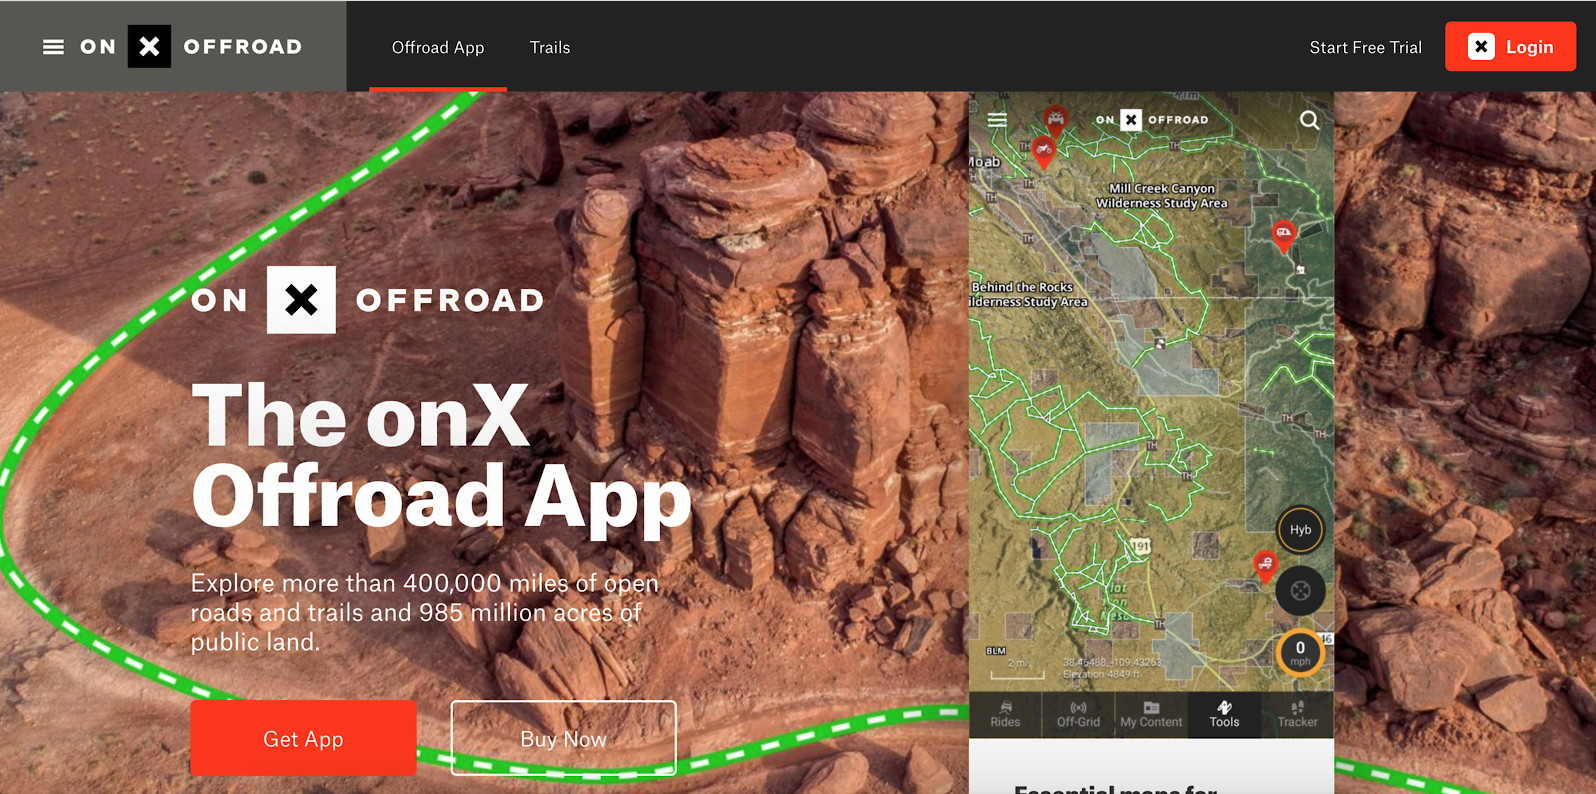Click the highway 191 shield on the map
1596x794 pixels.
click(x=1141, y=546)
